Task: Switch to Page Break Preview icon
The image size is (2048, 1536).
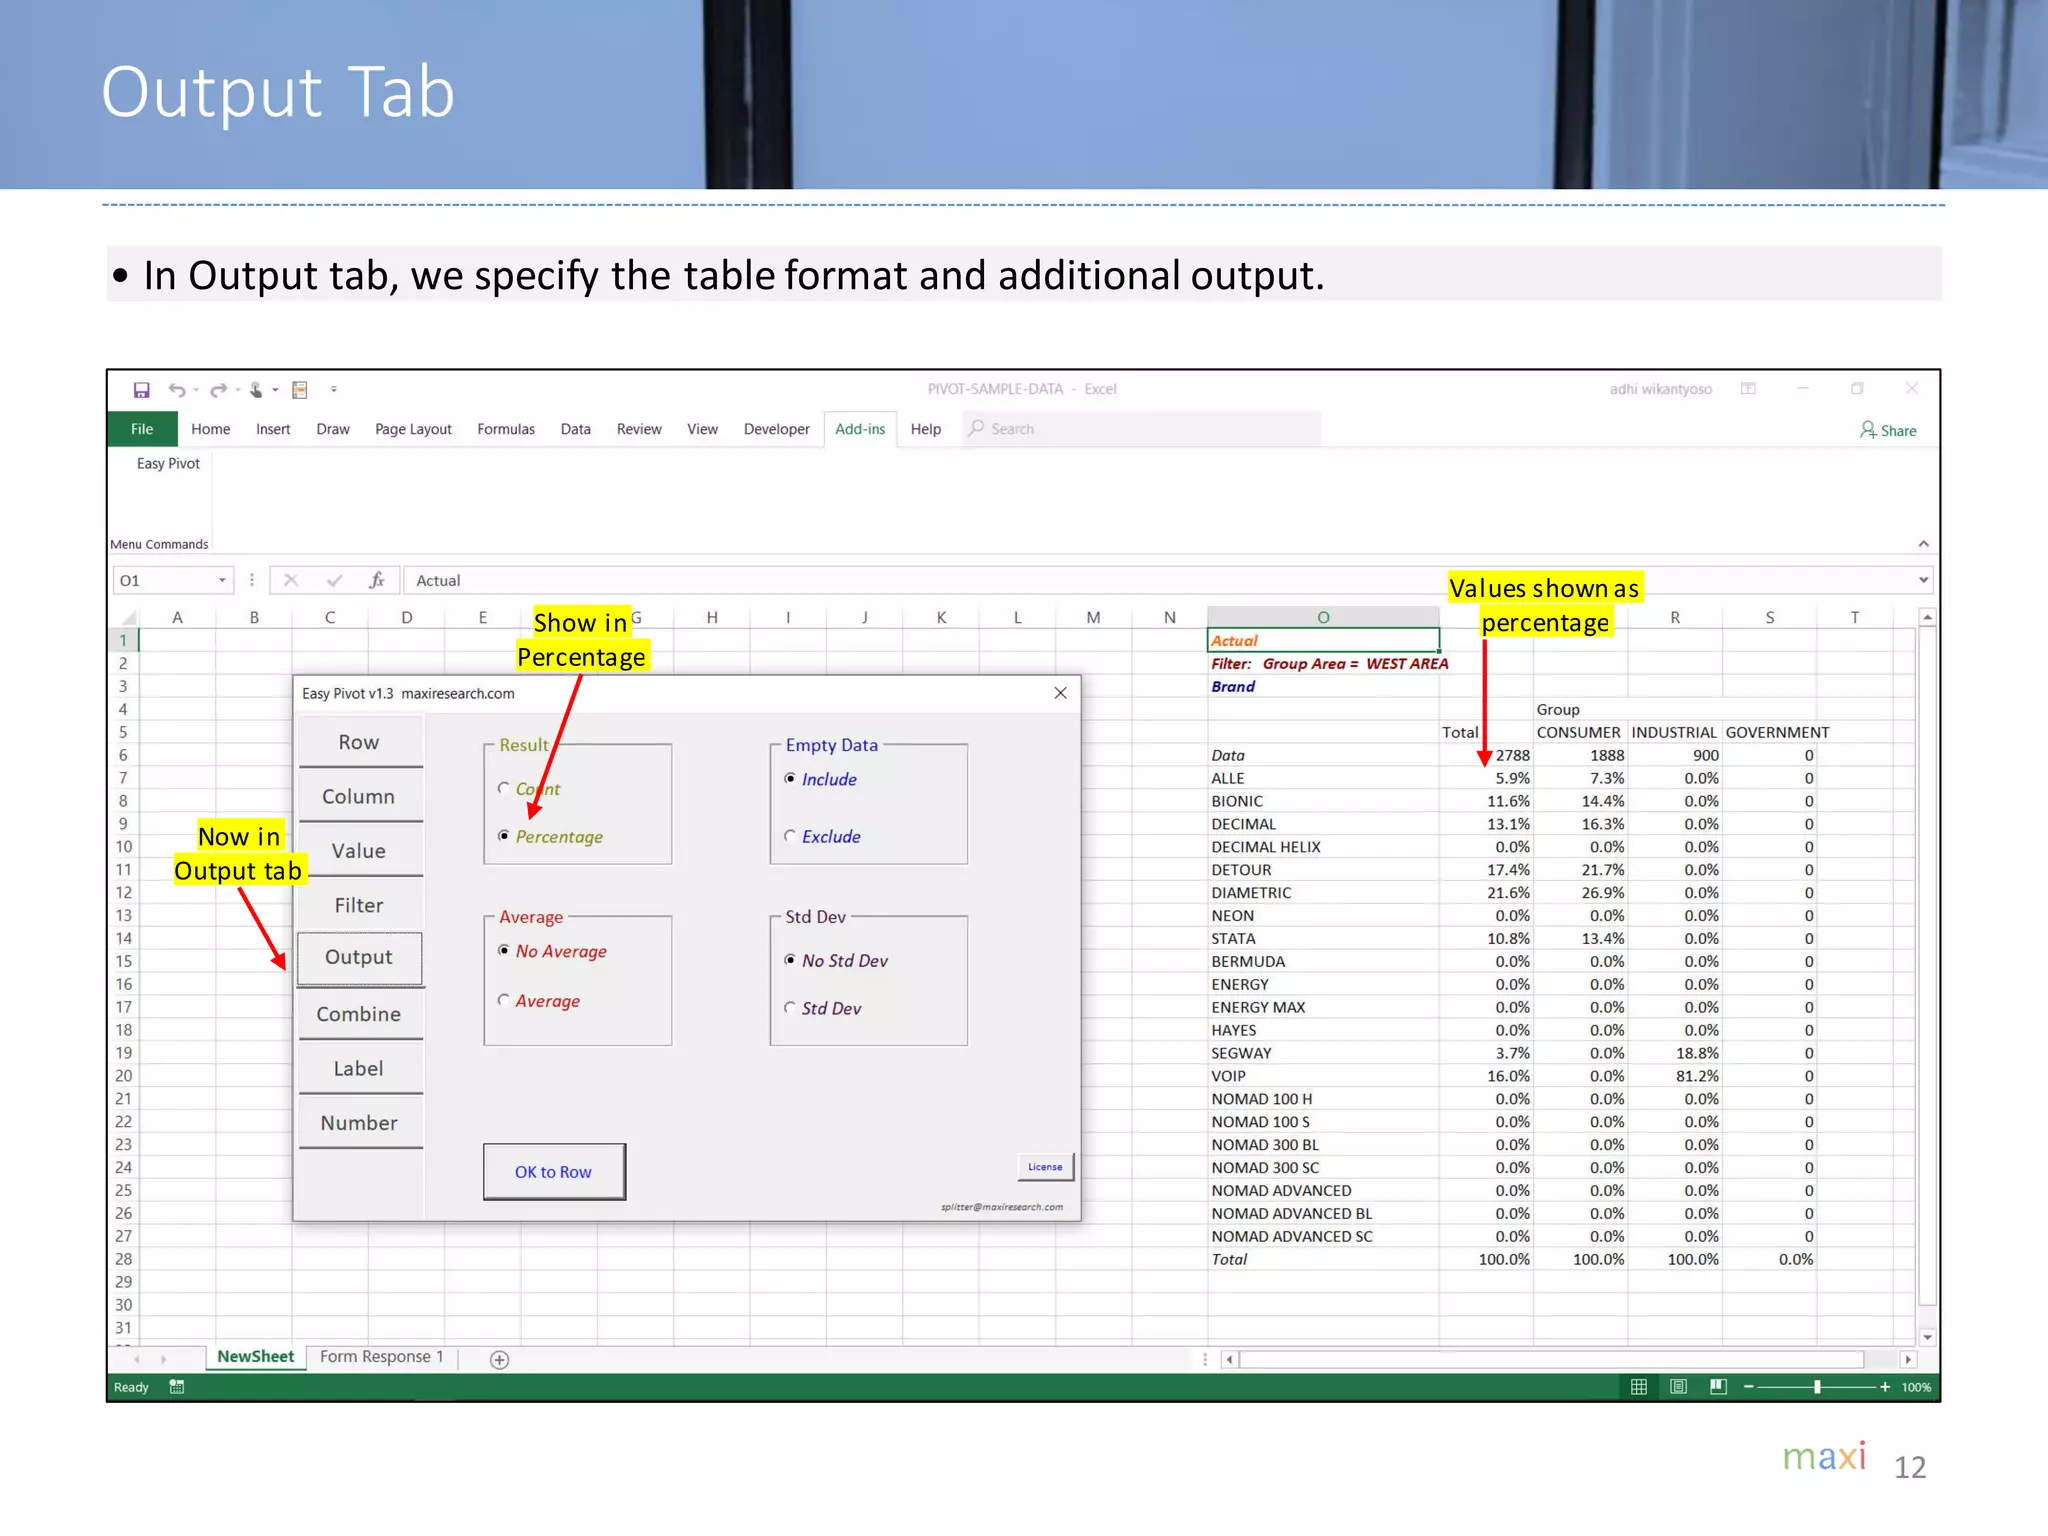Action: click(x=1718, y=1387)
